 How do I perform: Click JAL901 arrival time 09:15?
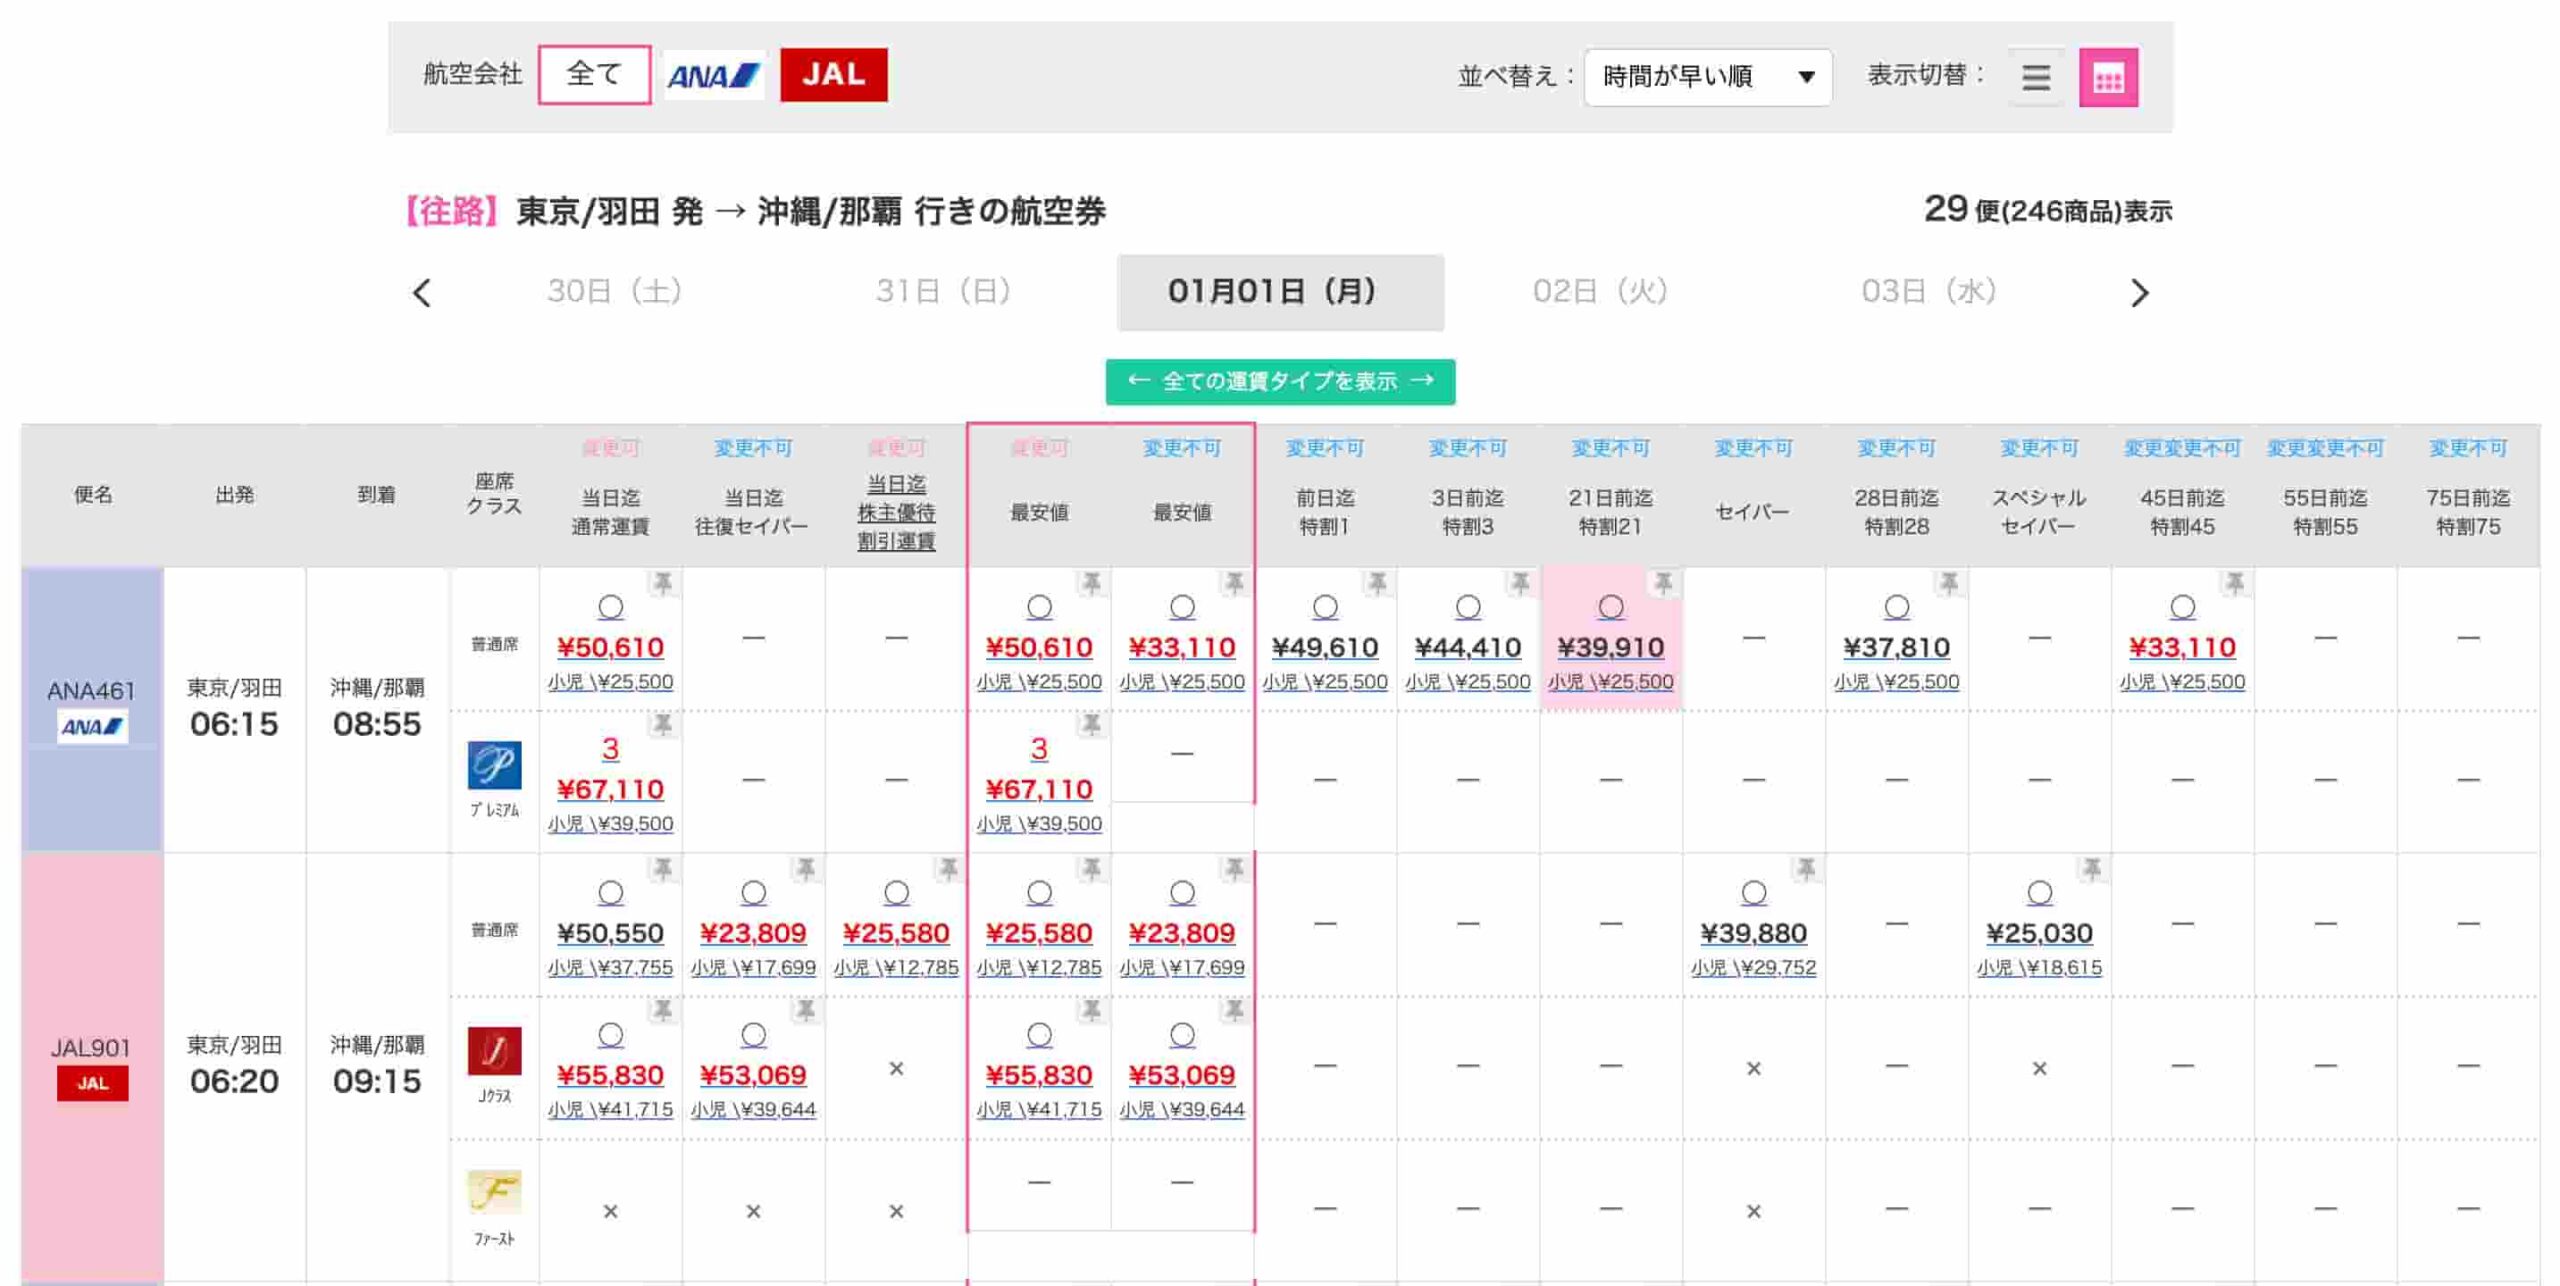[x=377, y=1081]
